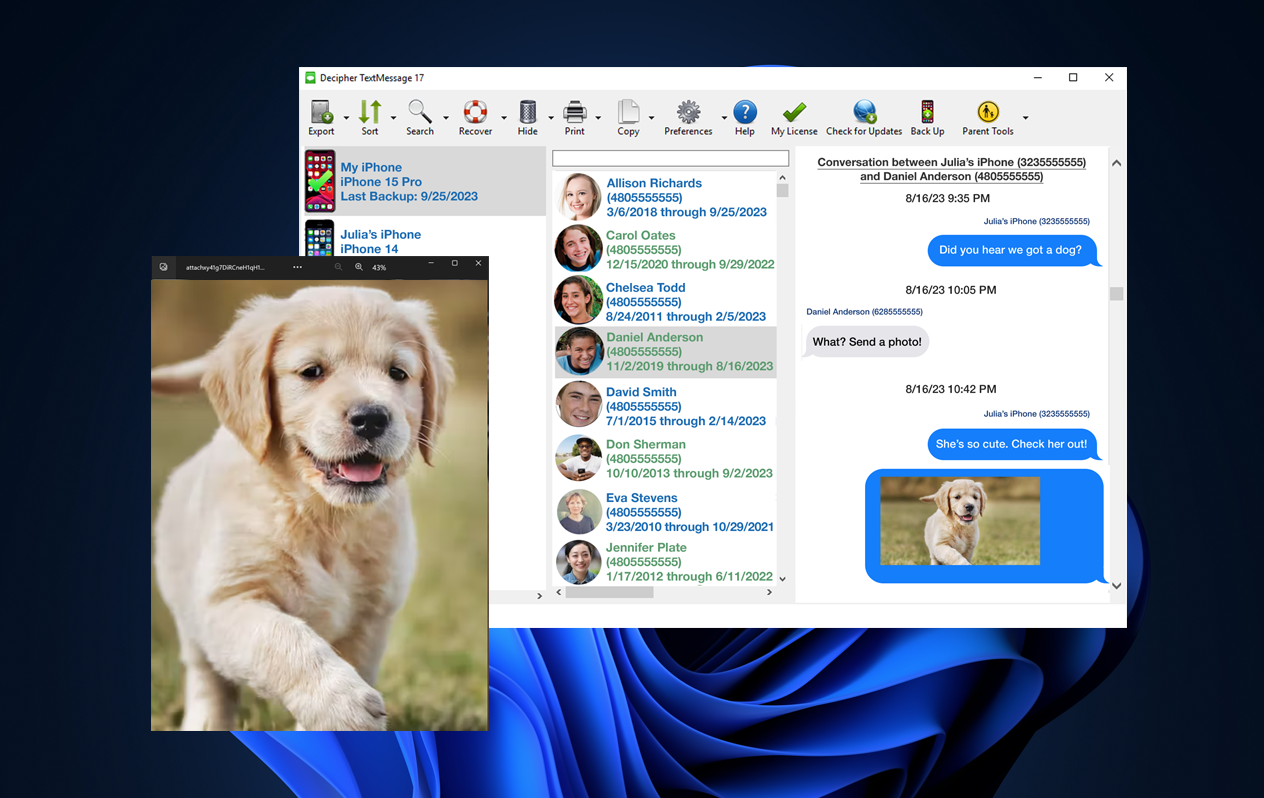Start a backup with Back Up icon
This screenshot has height=798, width=1264.
(x=927, y=111)
